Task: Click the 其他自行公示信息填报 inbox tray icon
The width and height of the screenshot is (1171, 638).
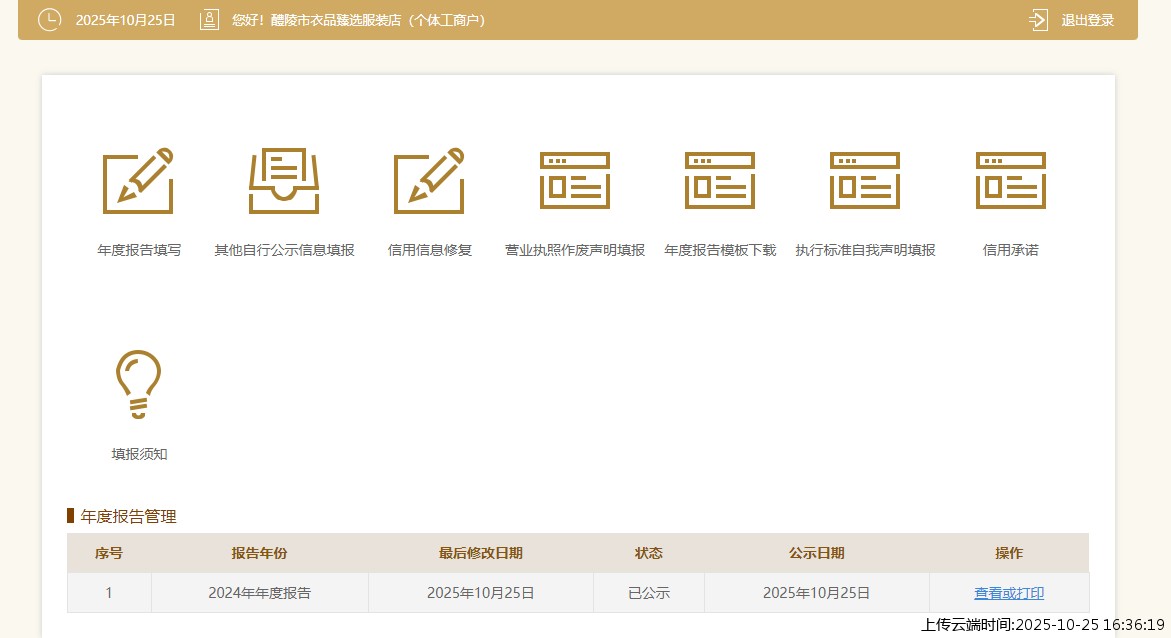Action: 284,181
